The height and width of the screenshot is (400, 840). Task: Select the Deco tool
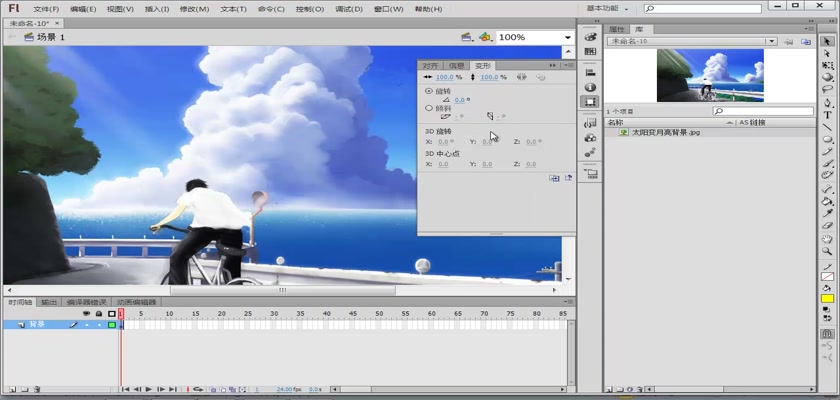click(827, 175)
